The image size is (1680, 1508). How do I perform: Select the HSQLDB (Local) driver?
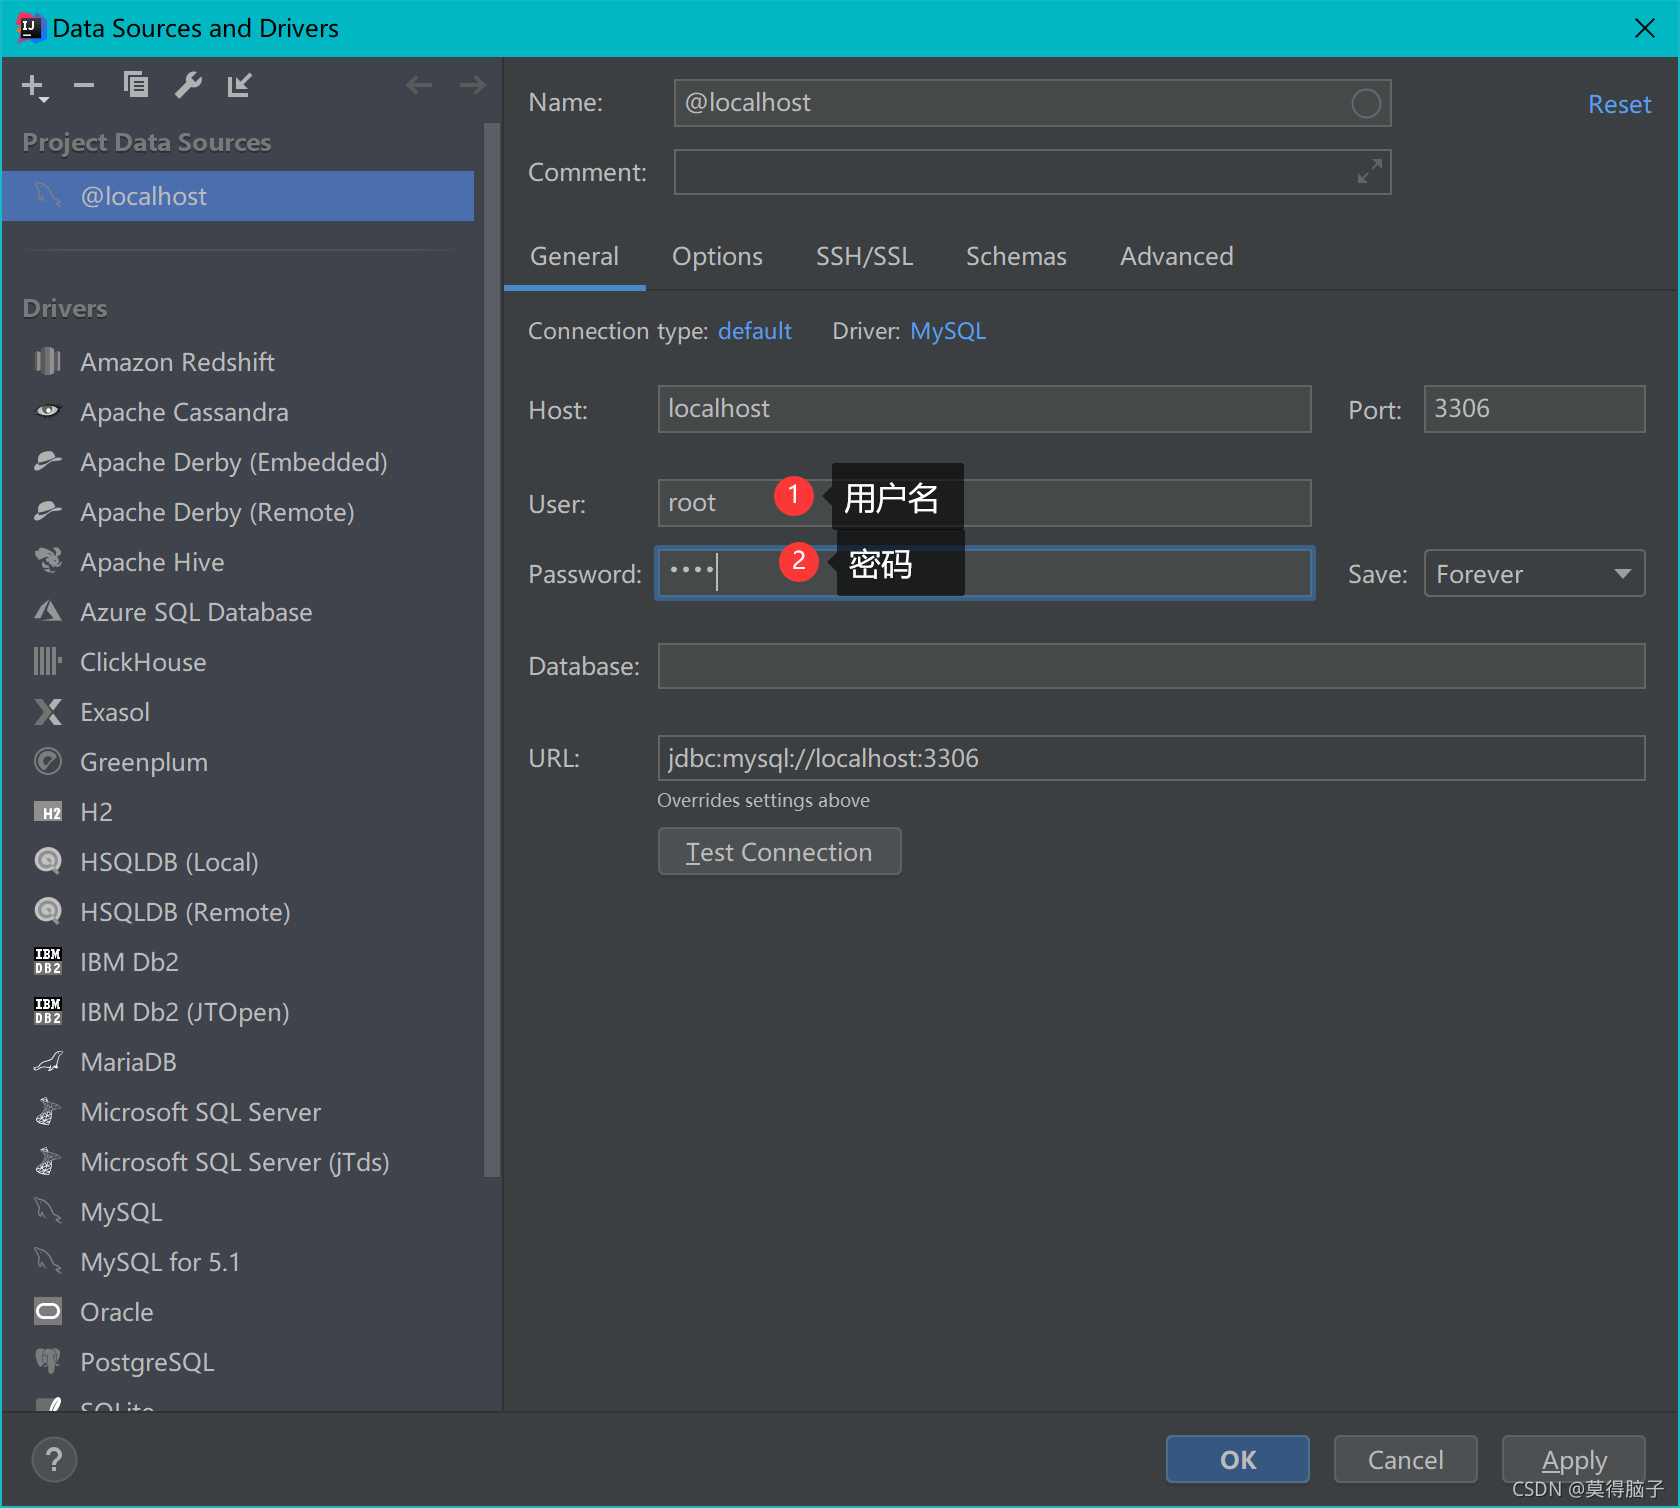point(238,862)
